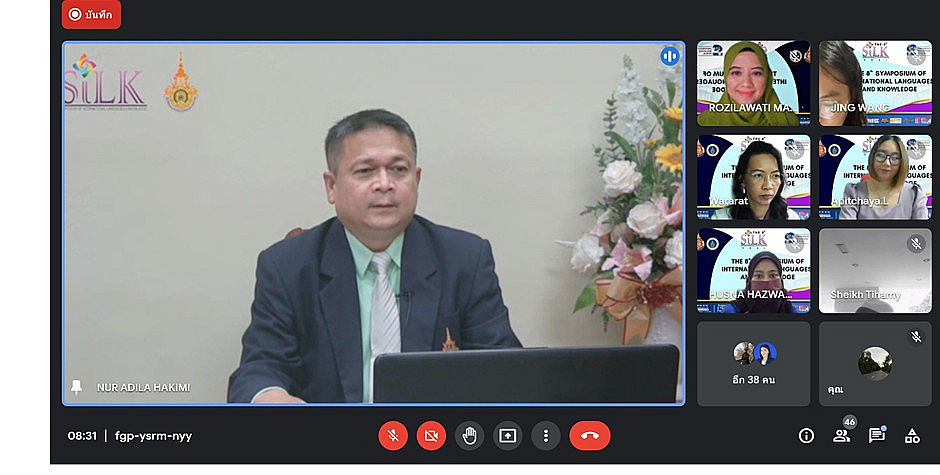Open the activities shapes icon
Screen dimensions: 940x475
point(912,436)
